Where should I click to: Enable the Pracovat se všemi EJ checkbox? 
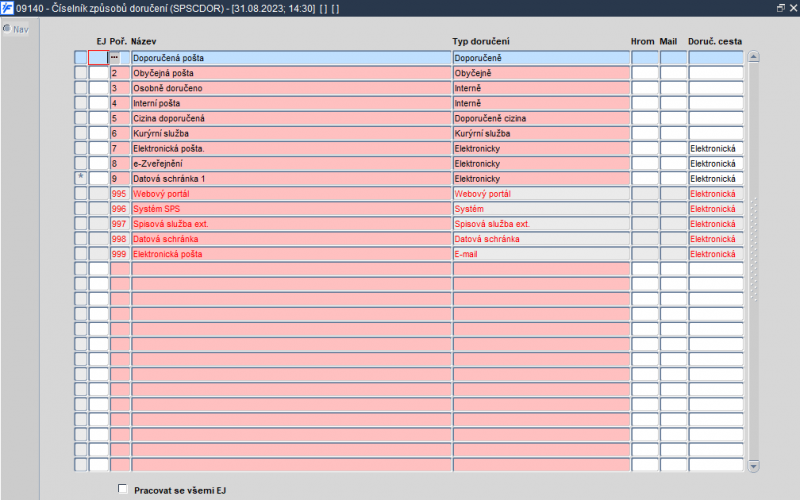(x=122, y=489)
